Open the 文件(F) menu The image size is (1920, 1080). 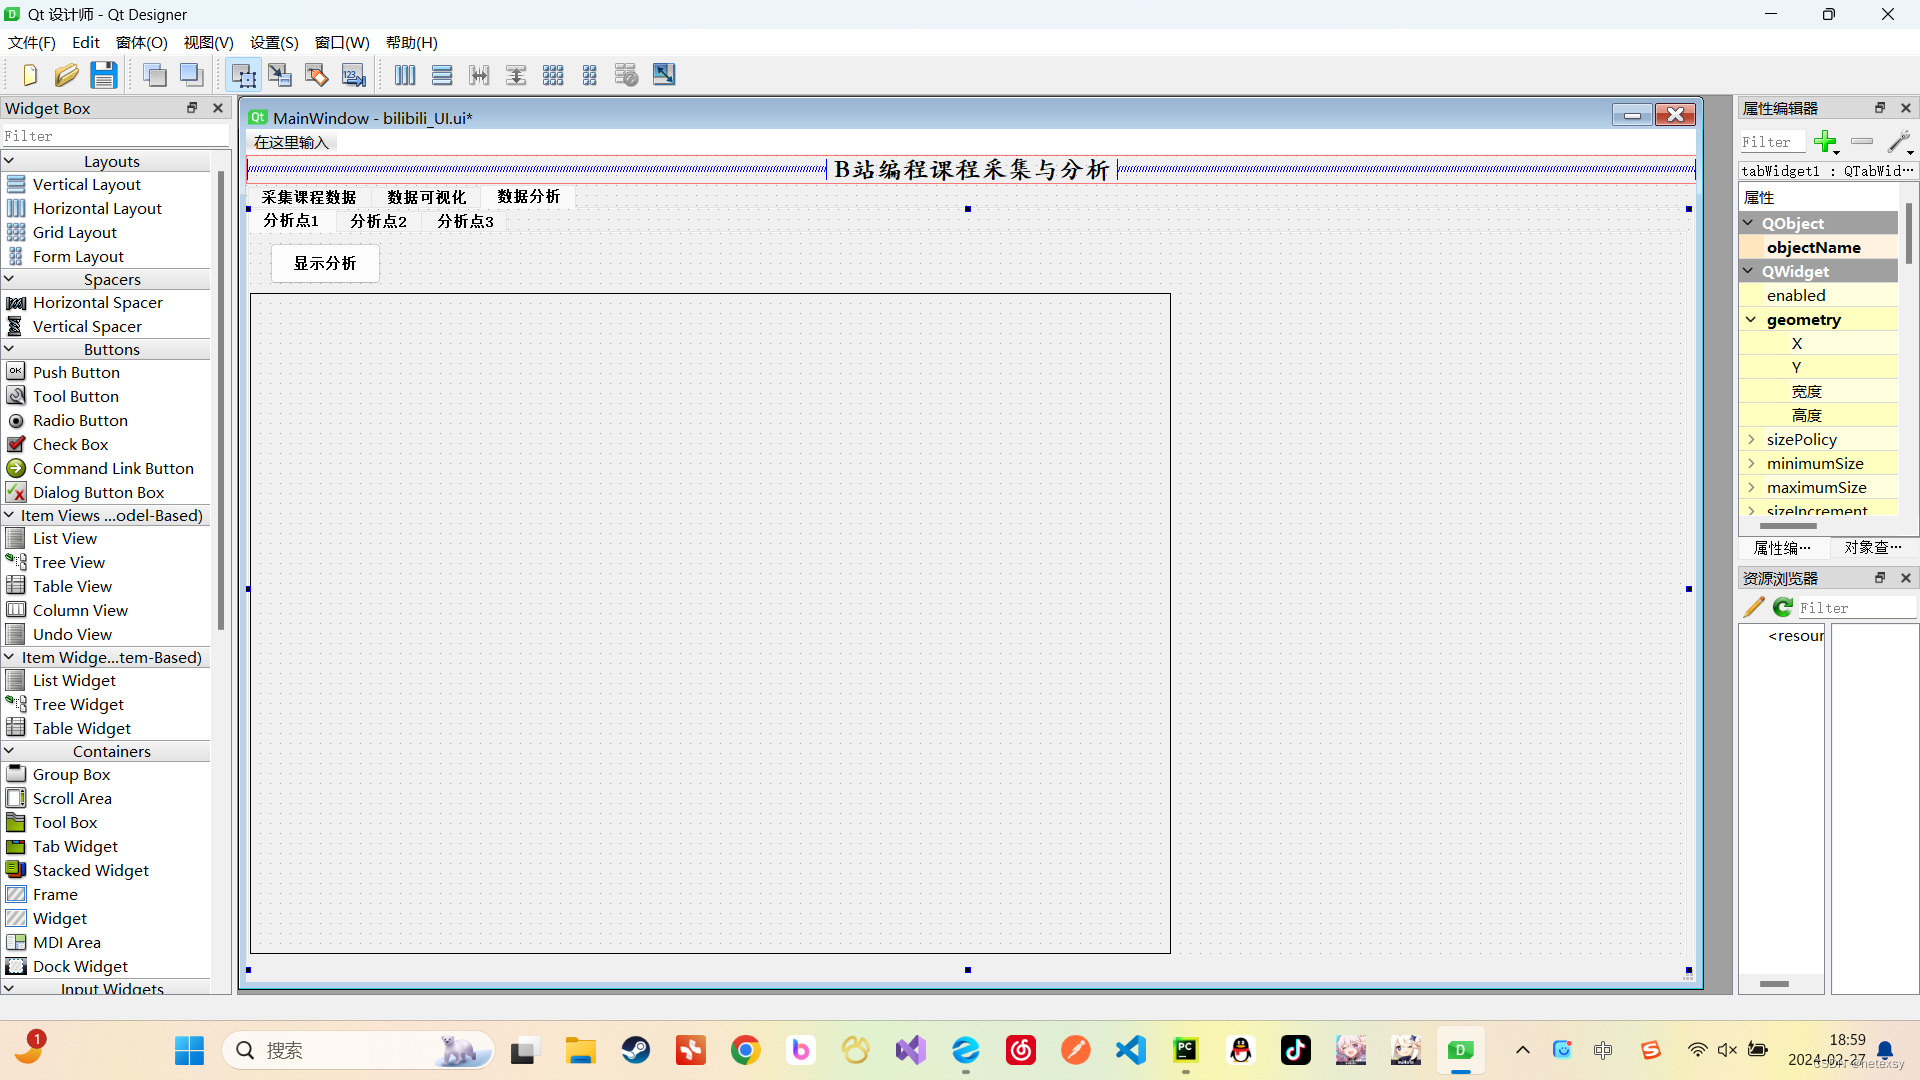(x=32, y=42)
